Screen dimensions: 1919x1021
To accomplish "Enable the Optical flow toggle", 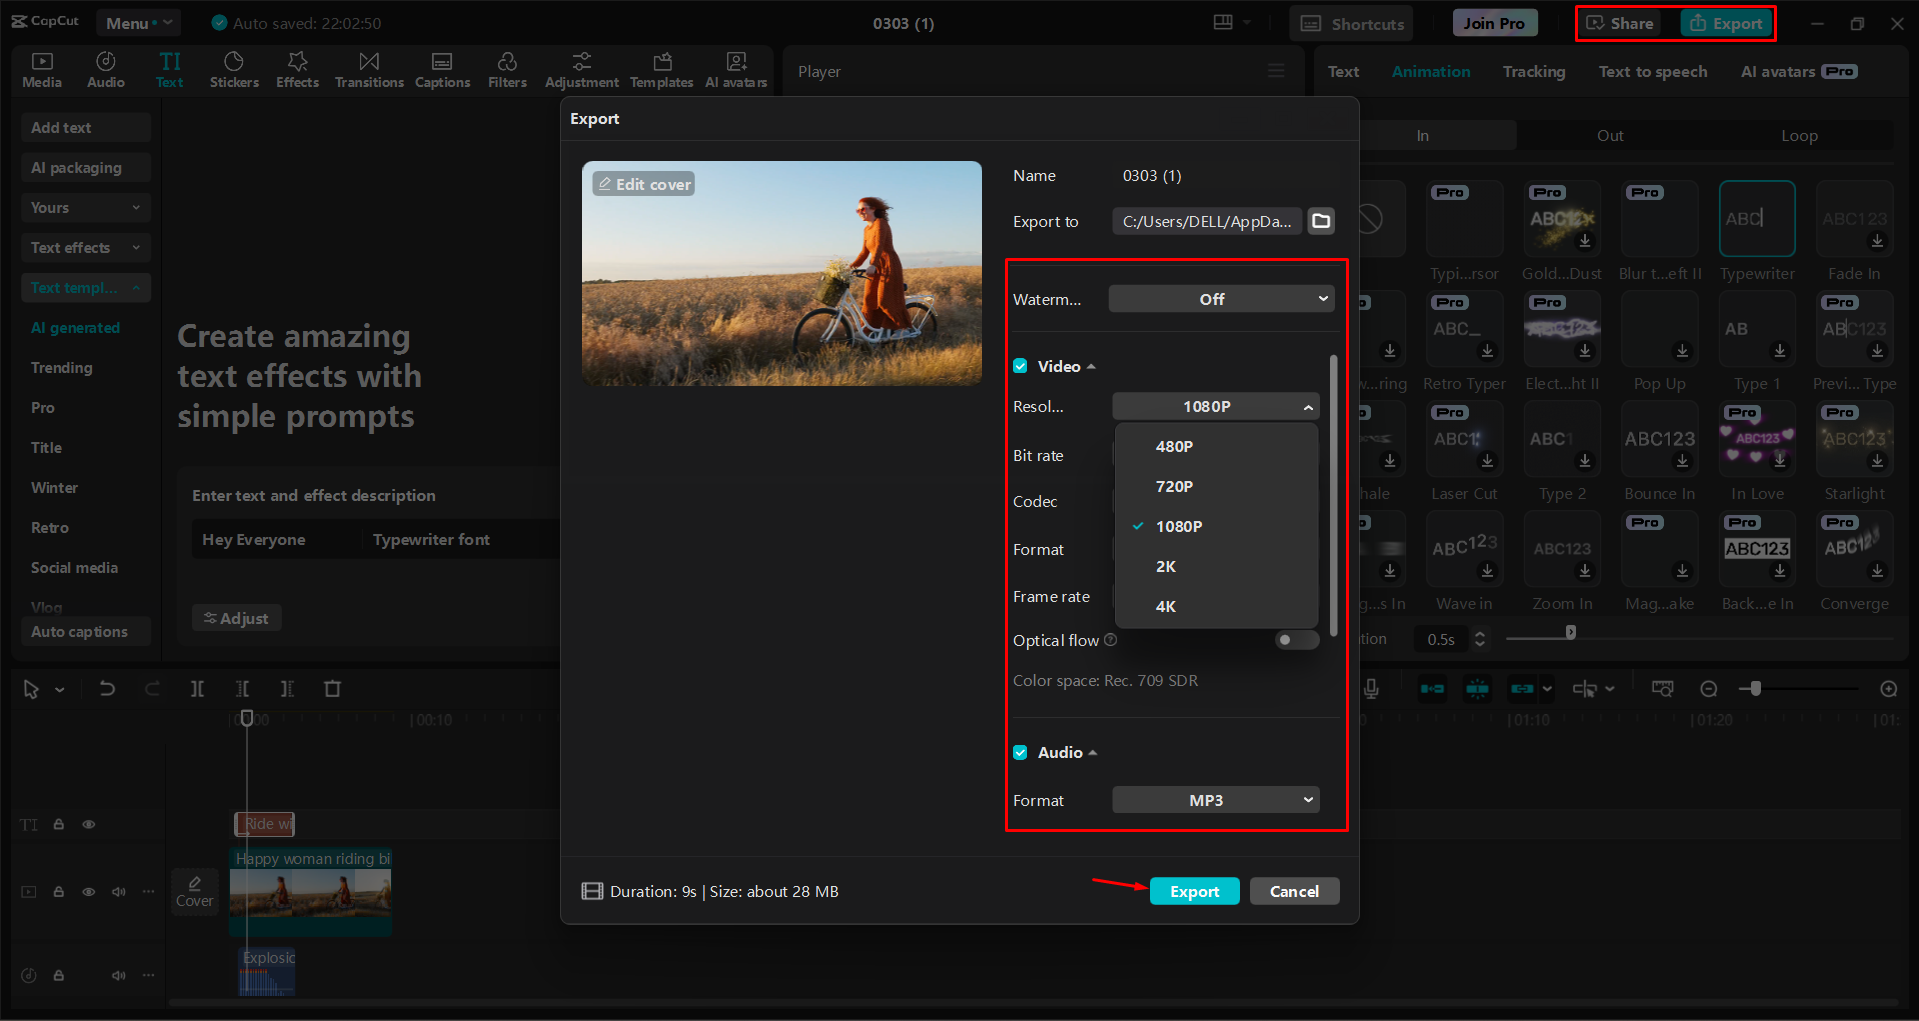I will point(1296,640).
